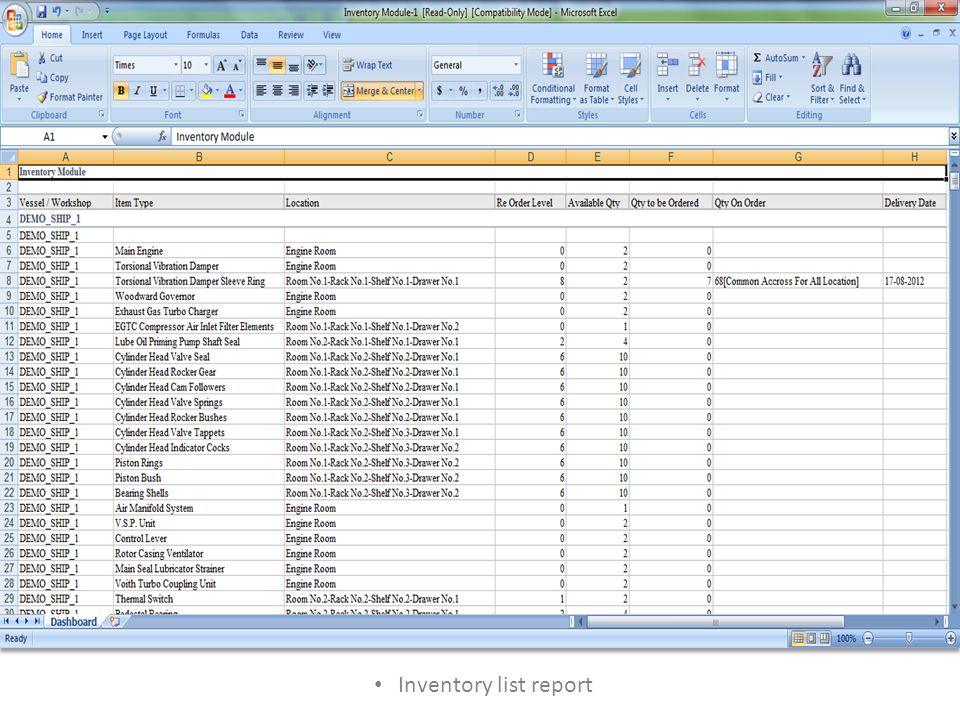This screenshot has height=720, width=960.
Task: Open the font size dropdown showing 10
Action: coord(206,65)
